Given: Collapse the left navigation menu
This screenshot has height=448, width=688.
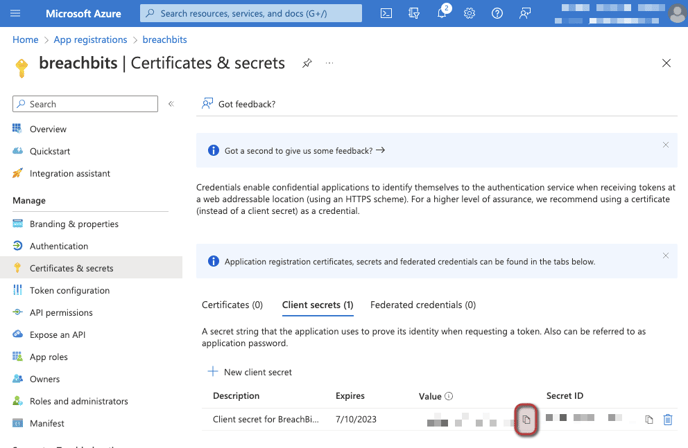Looking at the screenshot, I should tap(171, 104).
